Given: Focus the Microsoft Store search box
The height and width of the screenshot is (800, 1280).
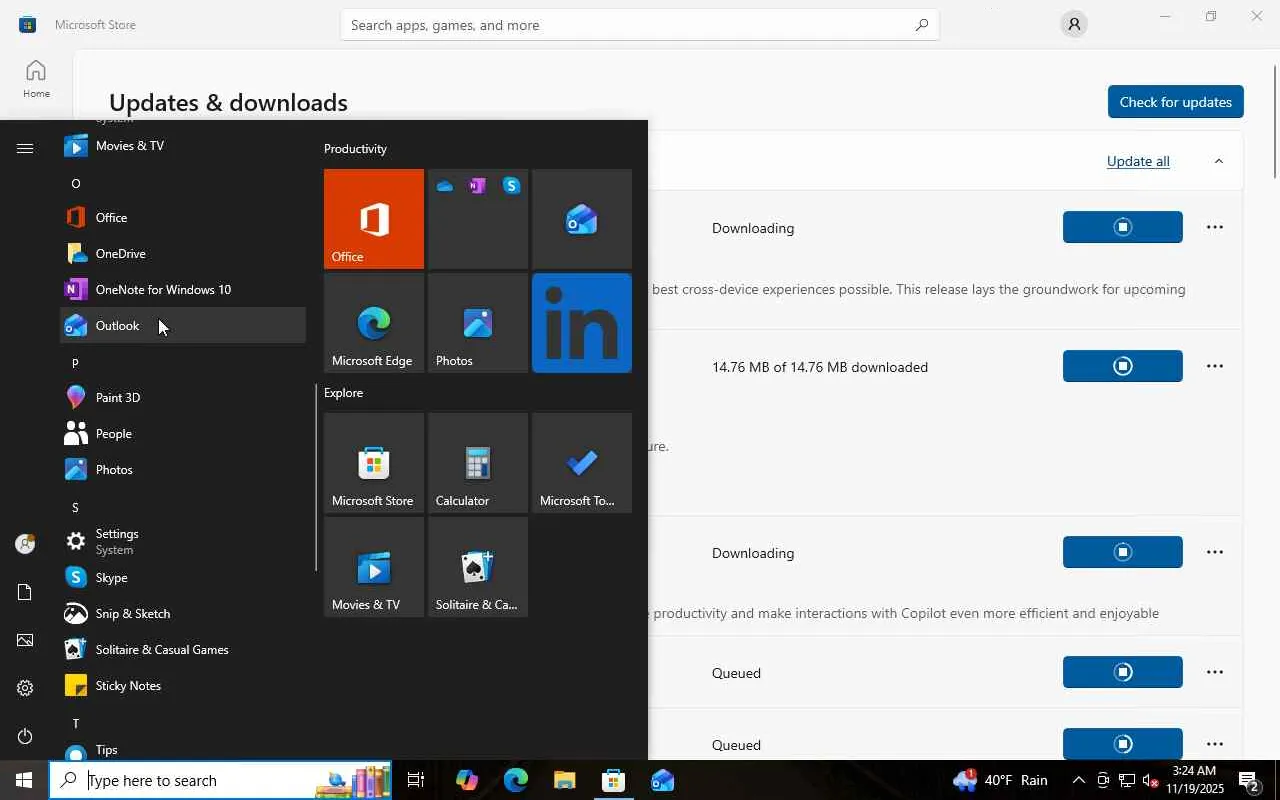Looking at the screenshot, I should pos(640,25).
